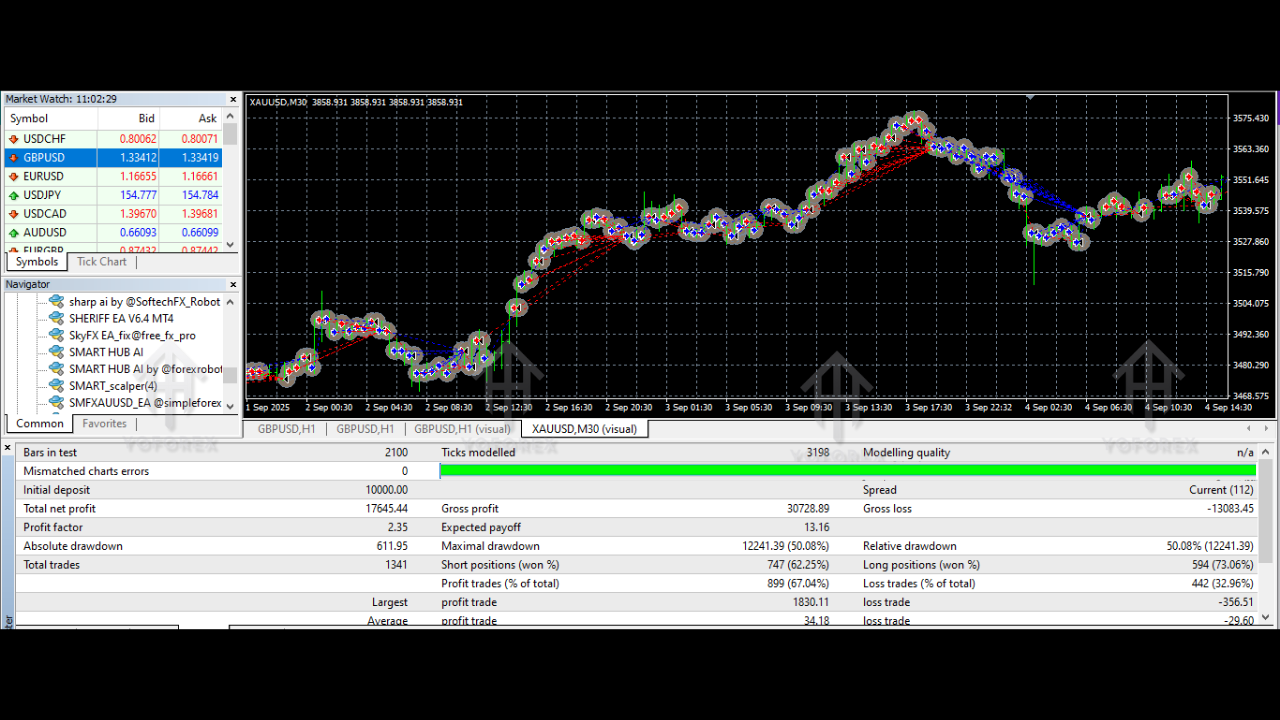Click the SMFXAUUSD_EA expert advisor icon

point(57,403)
